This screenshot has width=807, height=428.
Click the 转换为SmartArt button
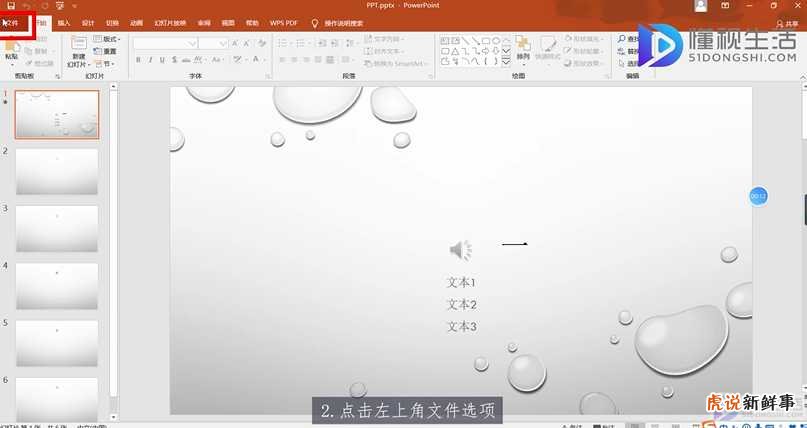click(397, 64)
